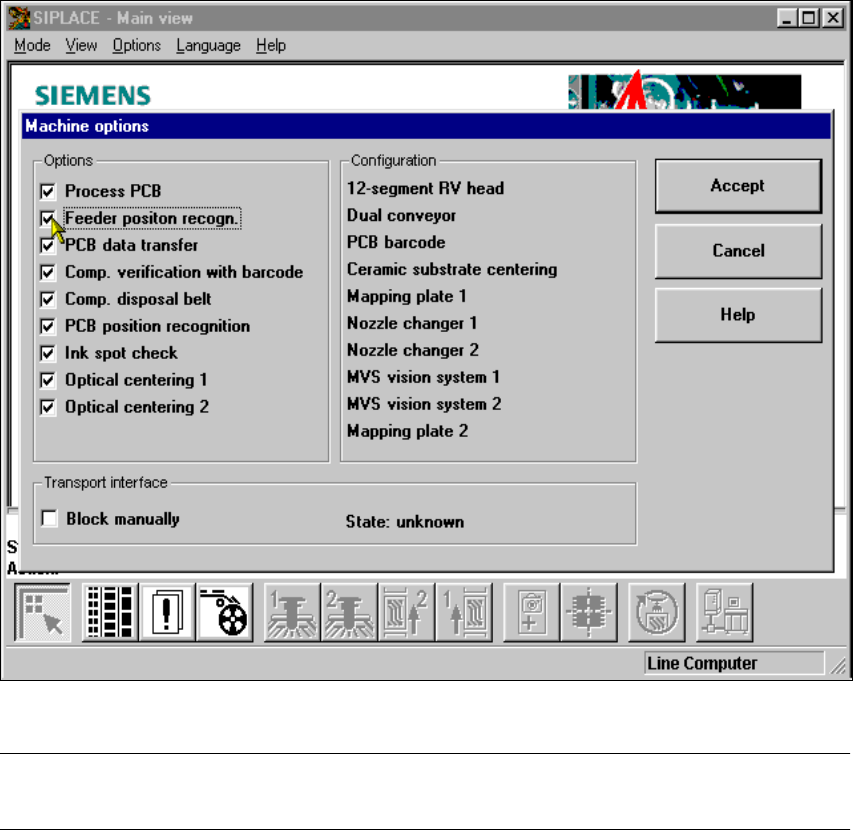Click the component chip crosshair icon
This screenshot has height=830, width=853.
click(589, 612)
